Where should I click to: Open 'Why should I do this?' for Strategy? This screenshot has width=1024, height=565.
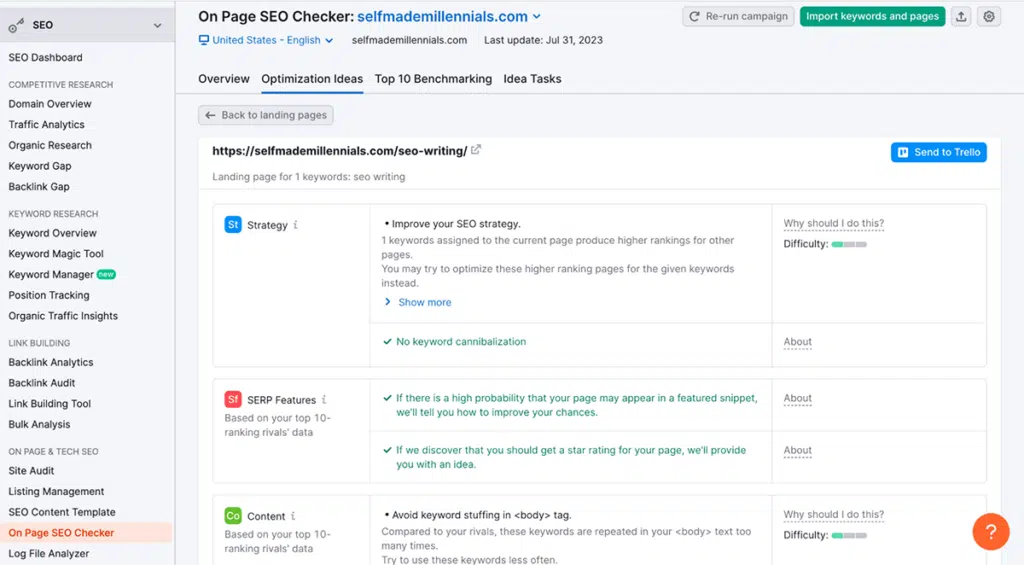click(833, 223)
